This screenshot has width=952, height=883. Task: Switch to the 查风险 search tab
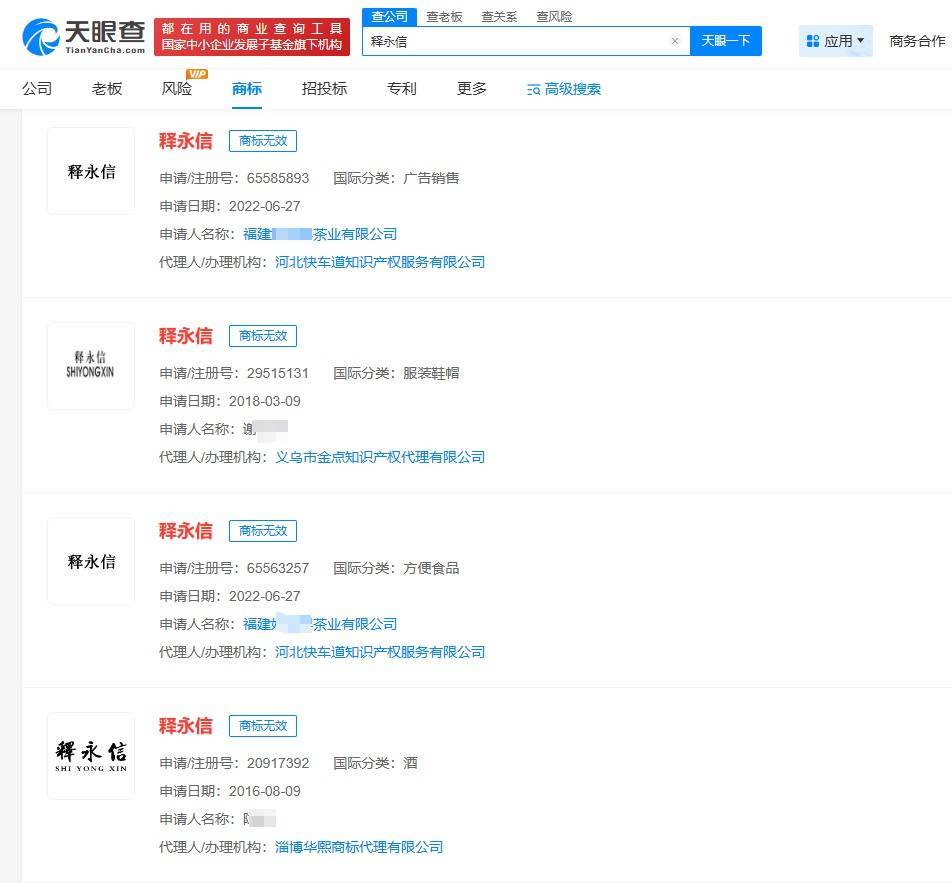[x=554, y=17]
